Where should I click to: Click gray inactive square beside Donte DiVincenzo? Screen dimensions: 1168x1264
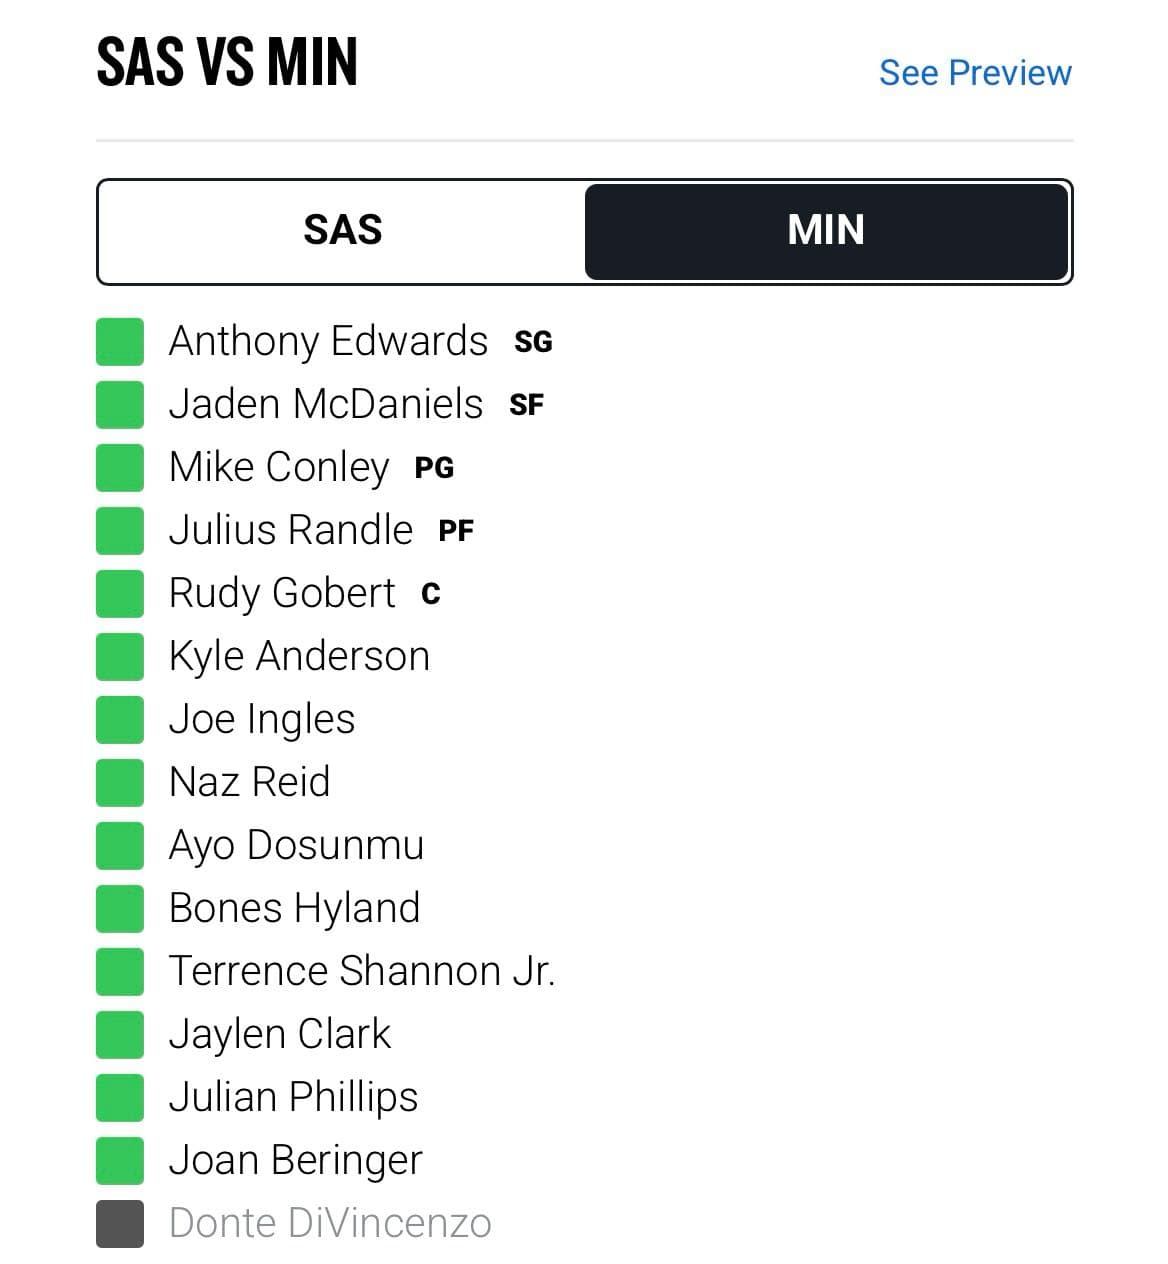[120, 1223]
